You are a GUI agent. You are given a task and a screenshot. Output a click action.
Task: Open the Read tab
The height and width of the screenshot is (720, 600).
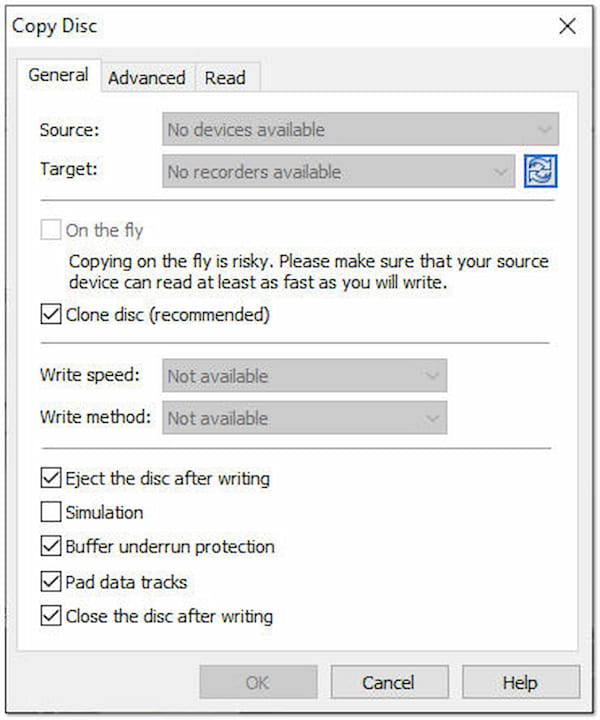[x=225, y=77]
